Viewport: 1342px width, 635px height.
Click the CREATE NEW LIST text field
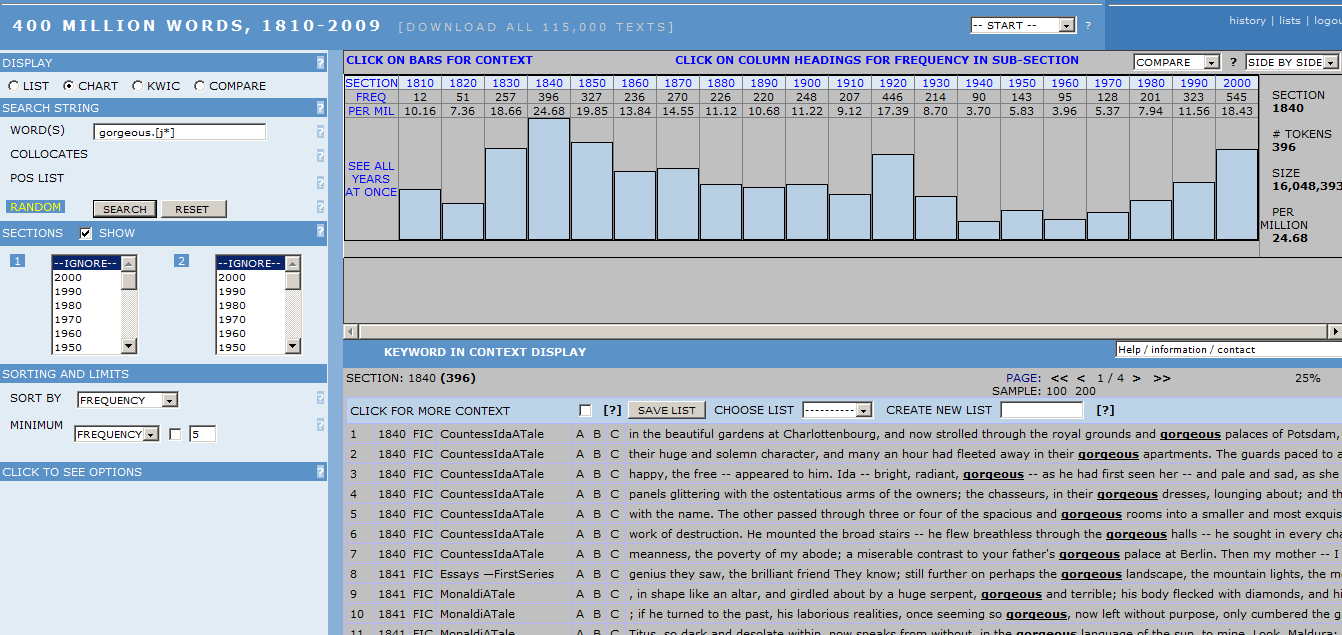[x=1041, y=410]
